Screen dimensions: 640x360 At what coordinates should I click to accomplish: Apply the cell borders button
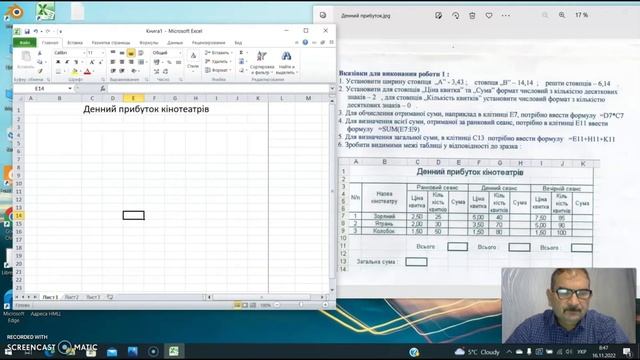click(x=58, y=72)
